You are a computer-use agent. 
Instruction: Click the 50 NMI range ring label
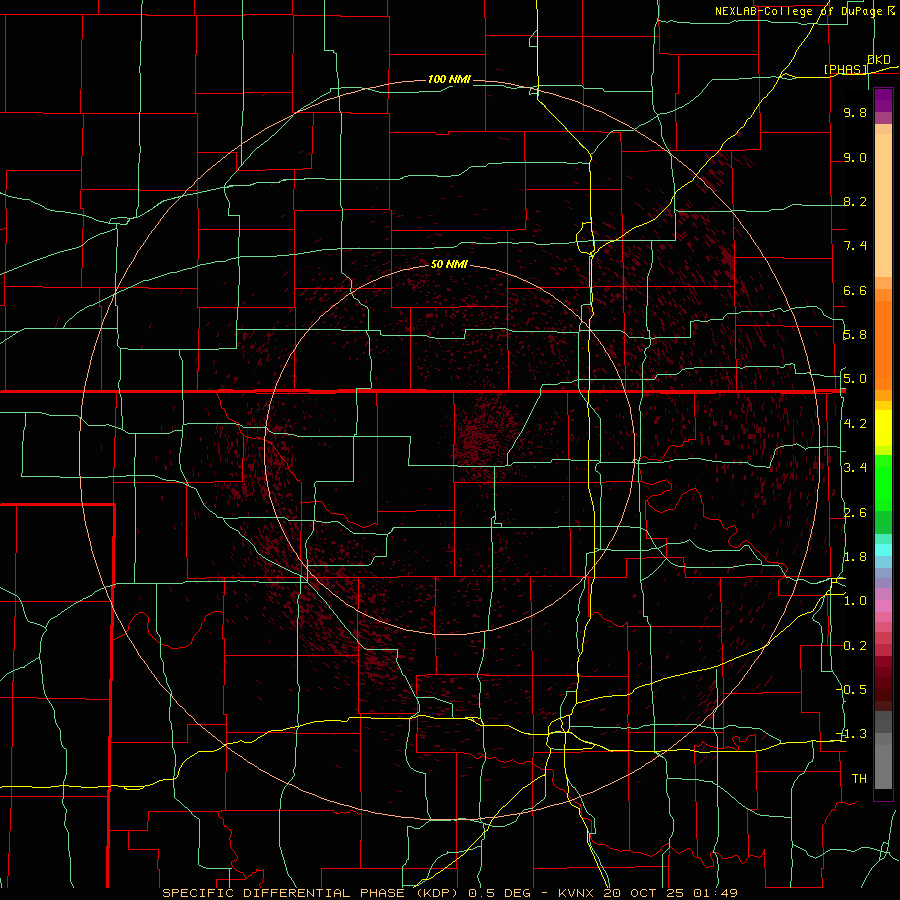coord(449,264)
